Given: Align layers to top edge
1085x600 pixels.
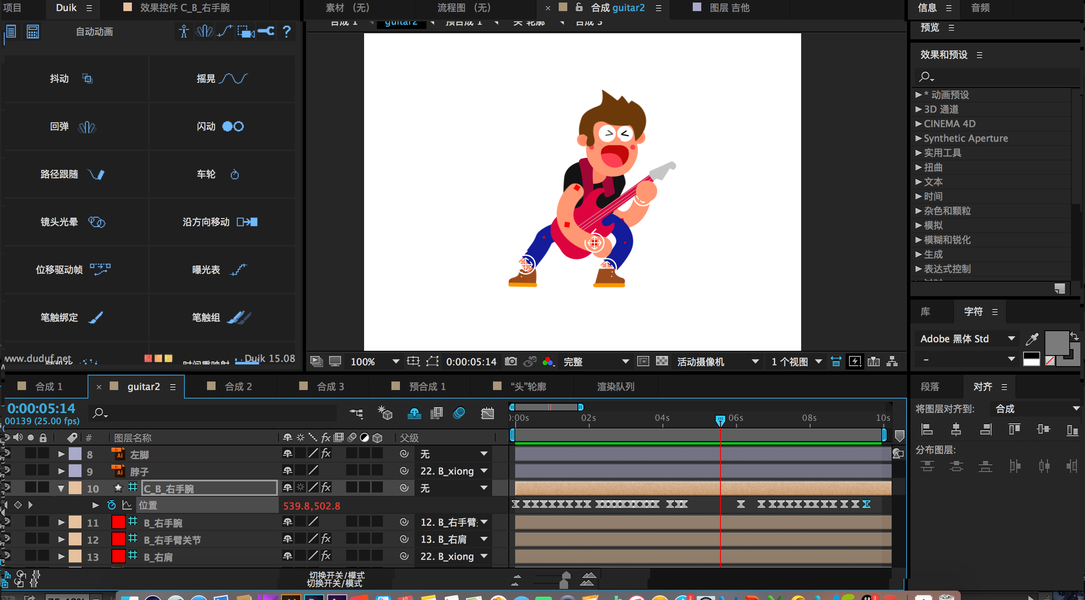Looking at the screenshot, I should tap(1014, 430).
